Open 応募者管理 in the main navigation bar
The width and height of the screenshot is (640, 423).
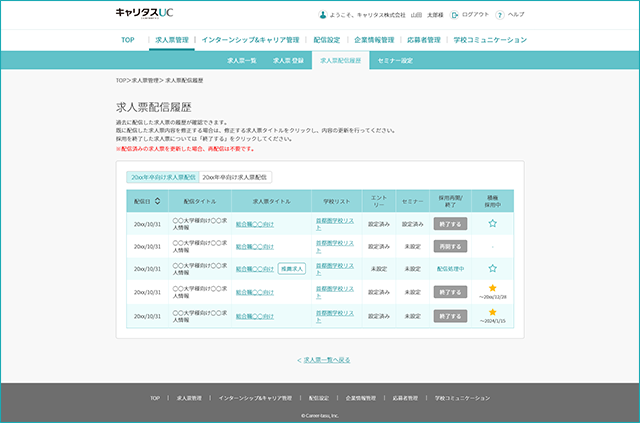tap(424, 40)
